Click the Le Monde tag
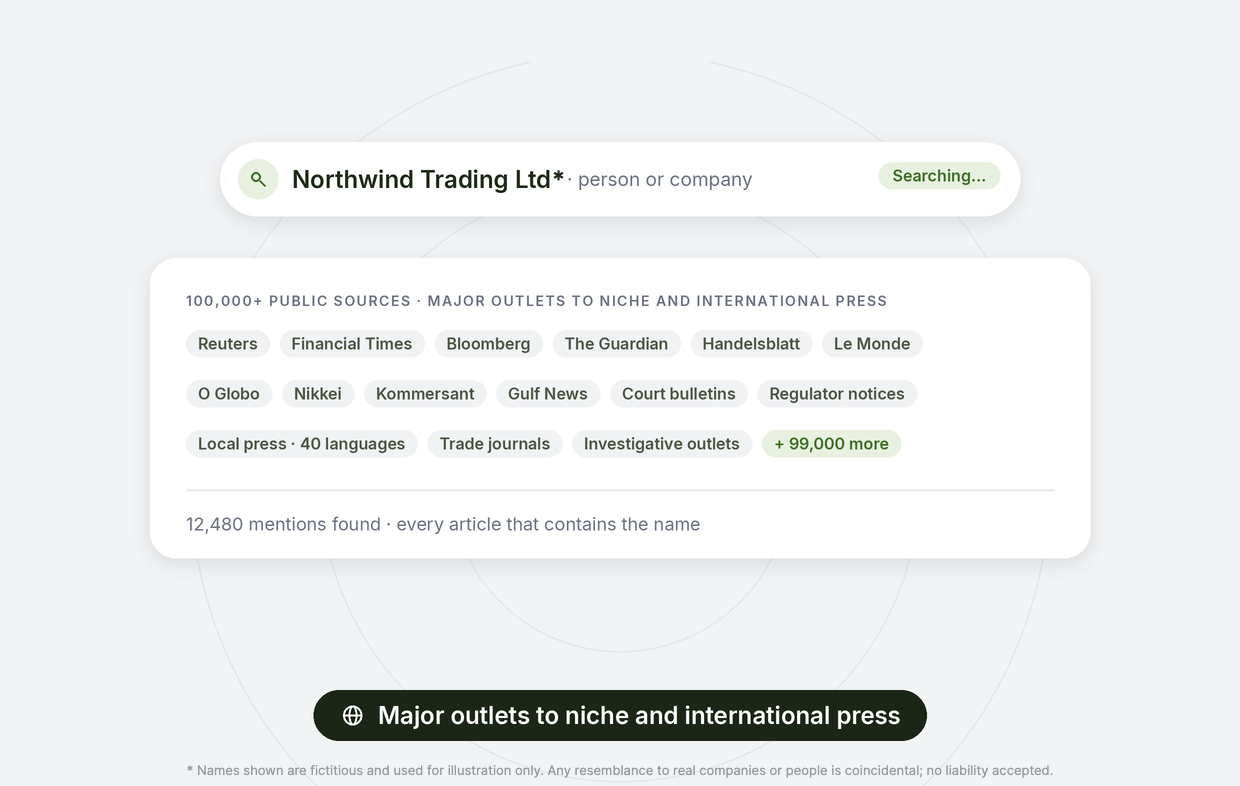 click(x=872, y=344)
